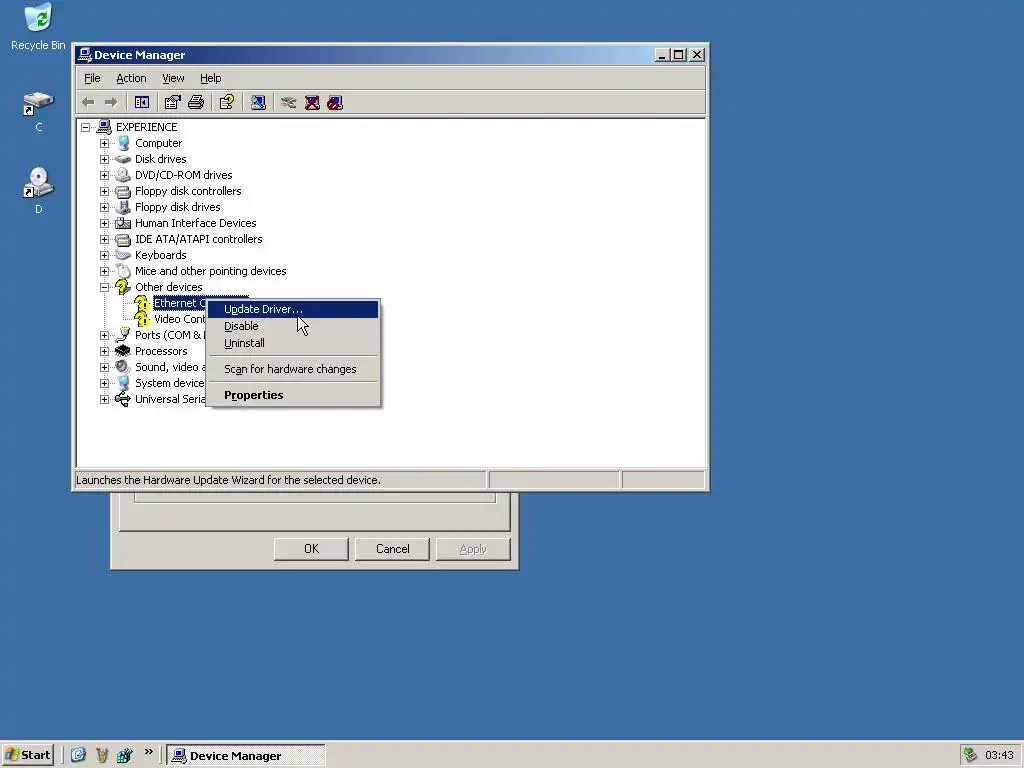Viewport: 1024px width, 768px height.
Task: Open the Help menu
Action: [210, 78]
